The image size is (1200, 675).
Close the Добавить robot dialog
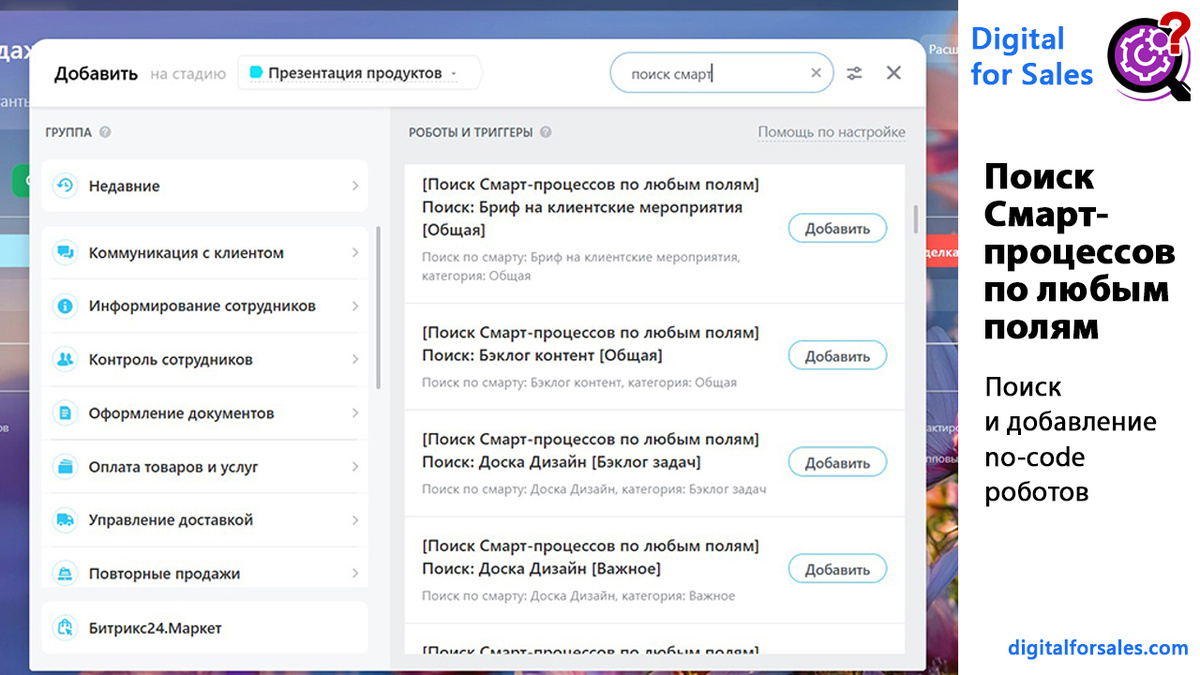(x=894, y=73)
